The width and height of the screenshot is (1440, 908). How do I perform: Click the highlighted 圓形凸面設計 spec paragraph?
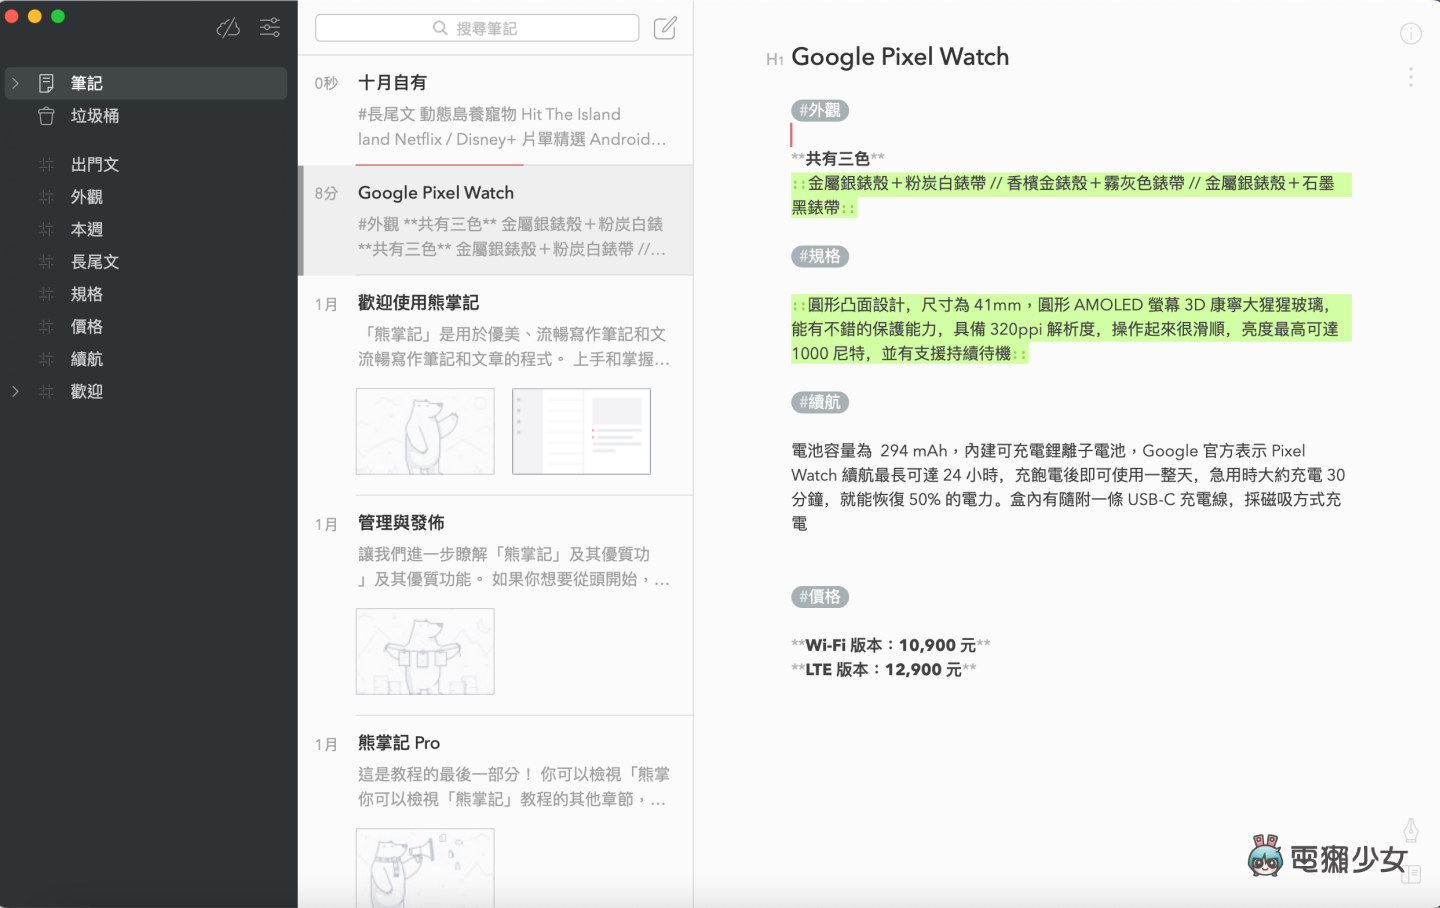[x=1071, y=329]
